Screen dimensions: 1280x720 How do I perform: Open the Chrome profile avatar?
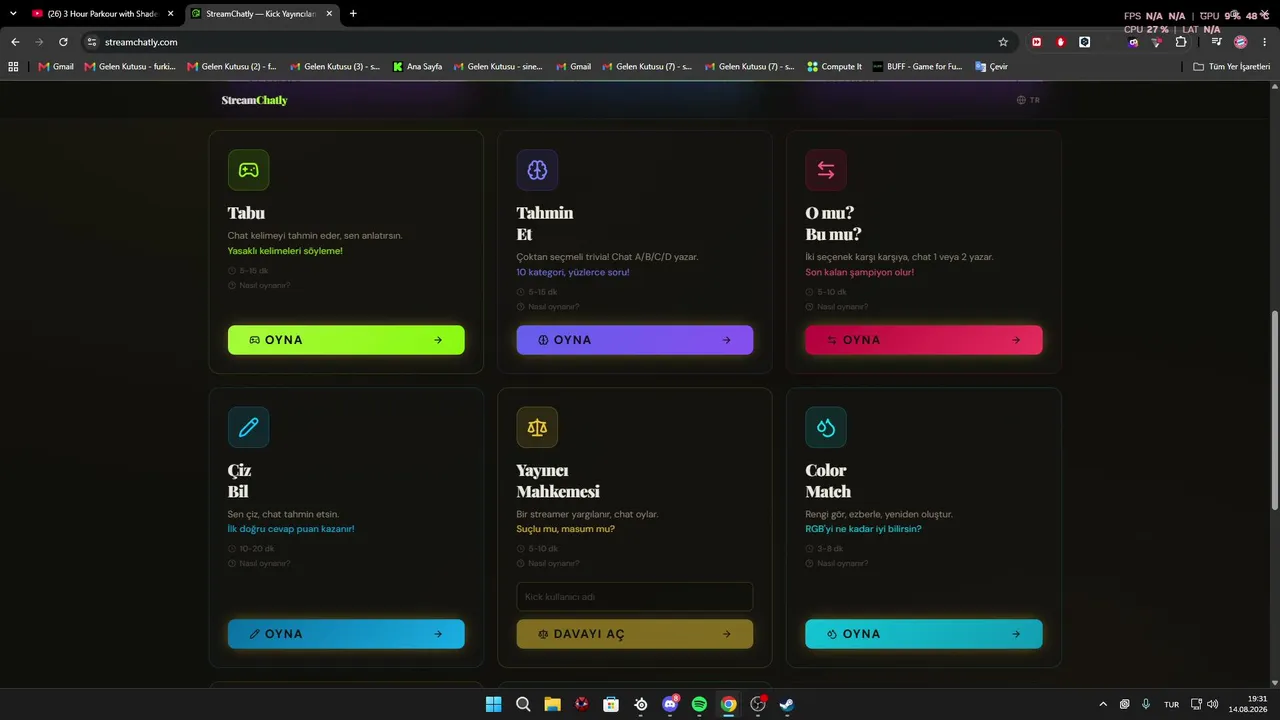[1241, 42]
